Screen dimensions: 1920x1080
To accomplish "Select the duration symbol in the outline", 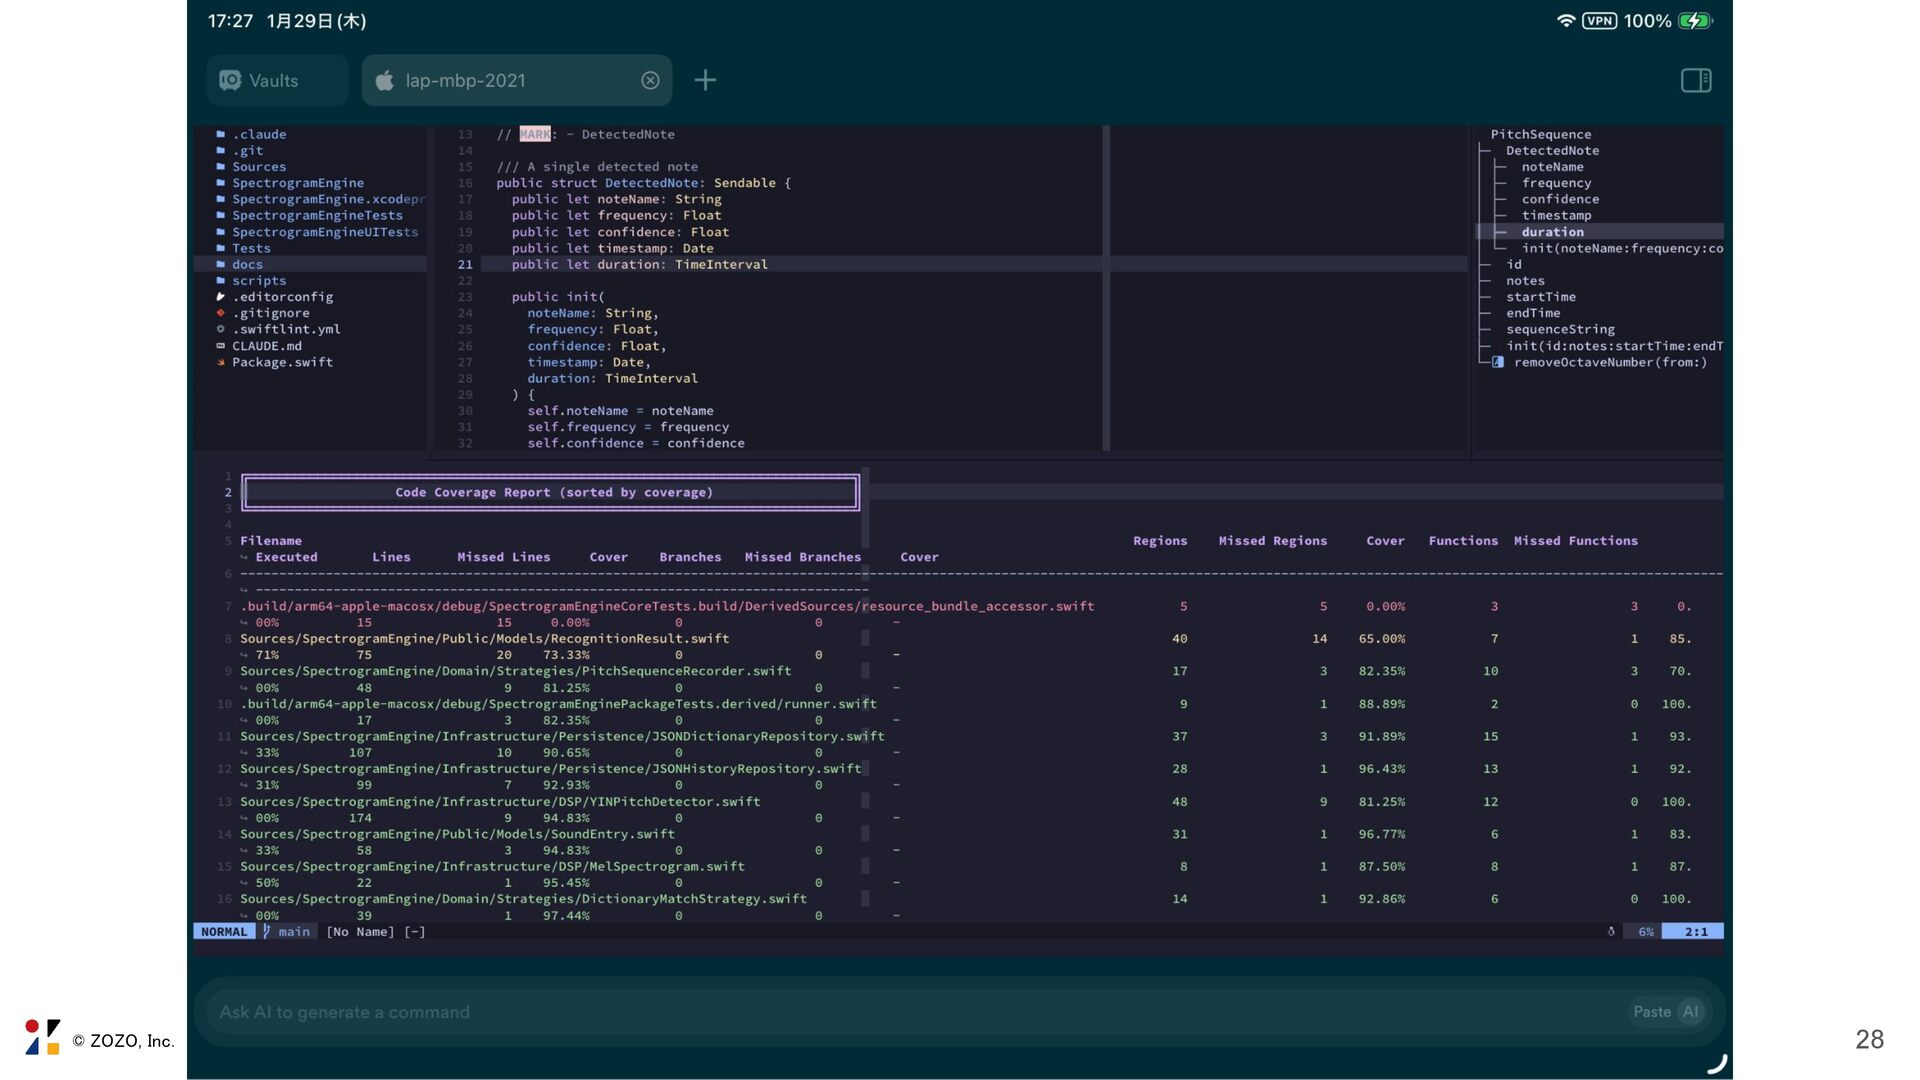I will [x=1552, y=232].
